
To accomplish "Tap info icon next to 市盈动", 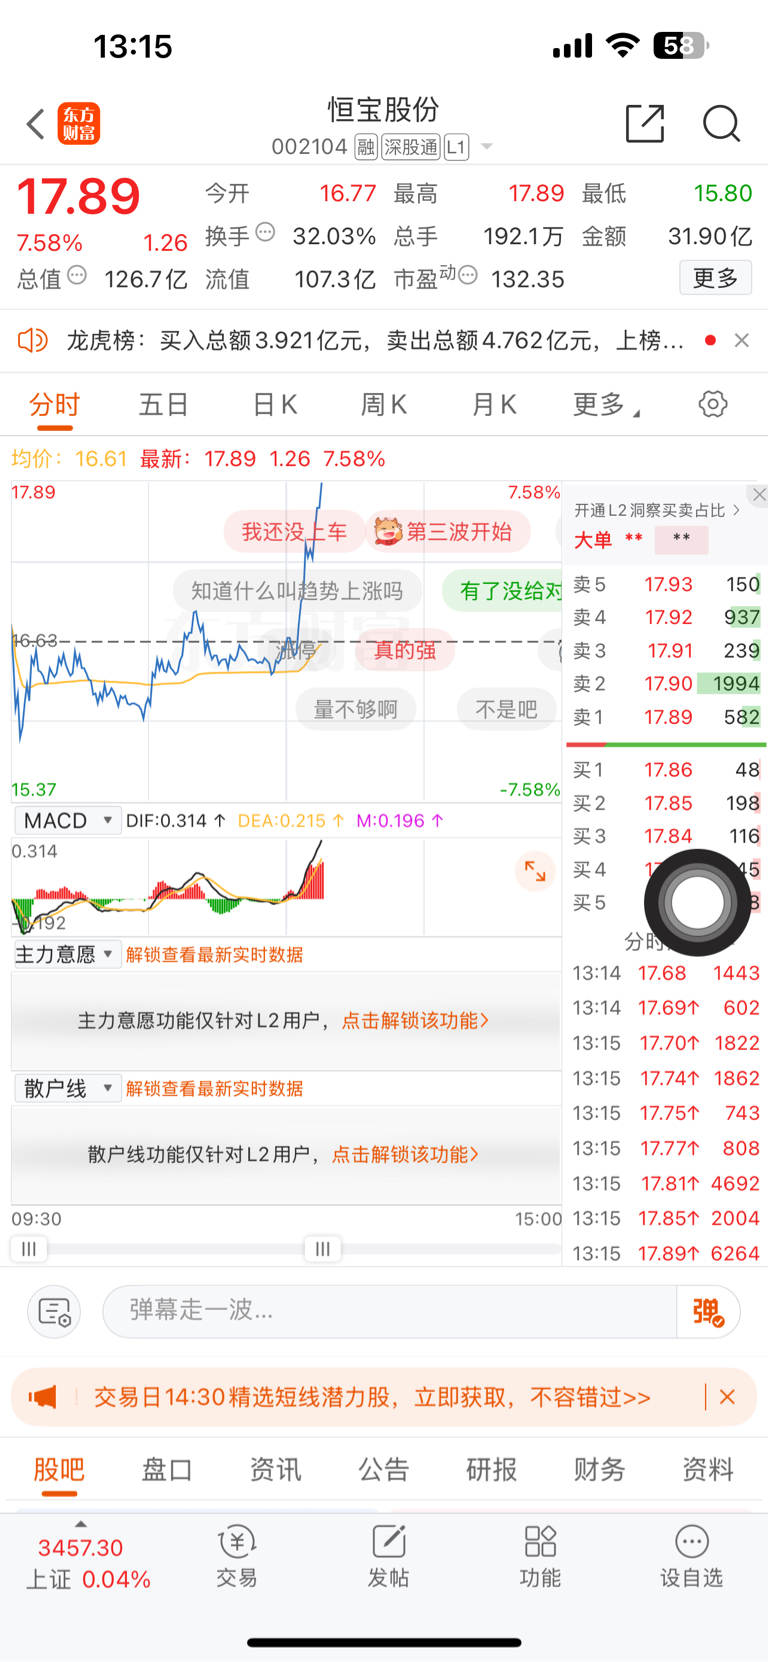I will coord(467,275).
